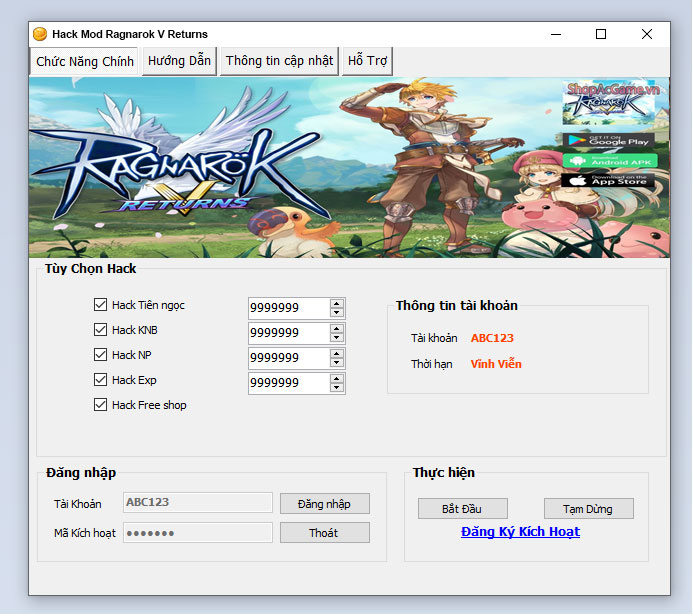Click the Vĩnh Viễn expiry text
The height and width of the screenshot is (616, 693).
pyautogui.click(x=496, y=364)
